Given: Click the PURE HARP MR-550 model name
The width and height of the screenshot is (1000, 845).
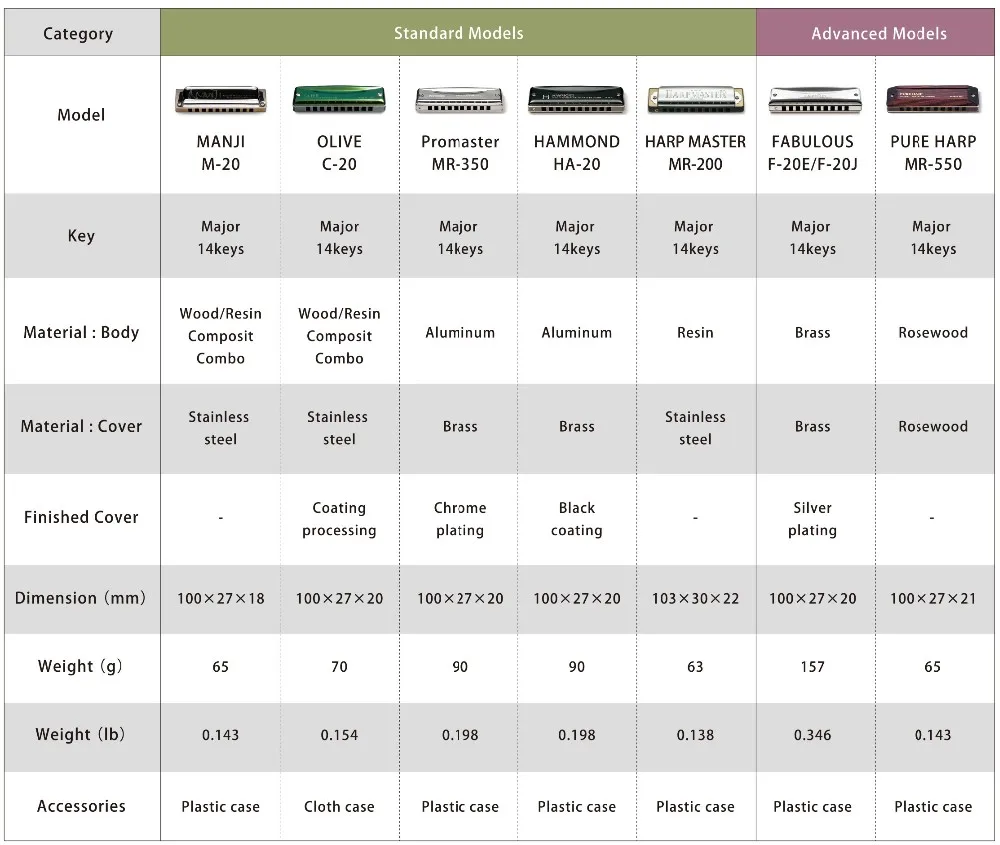Looking at the screenshot, I should [x=933, y=152].
